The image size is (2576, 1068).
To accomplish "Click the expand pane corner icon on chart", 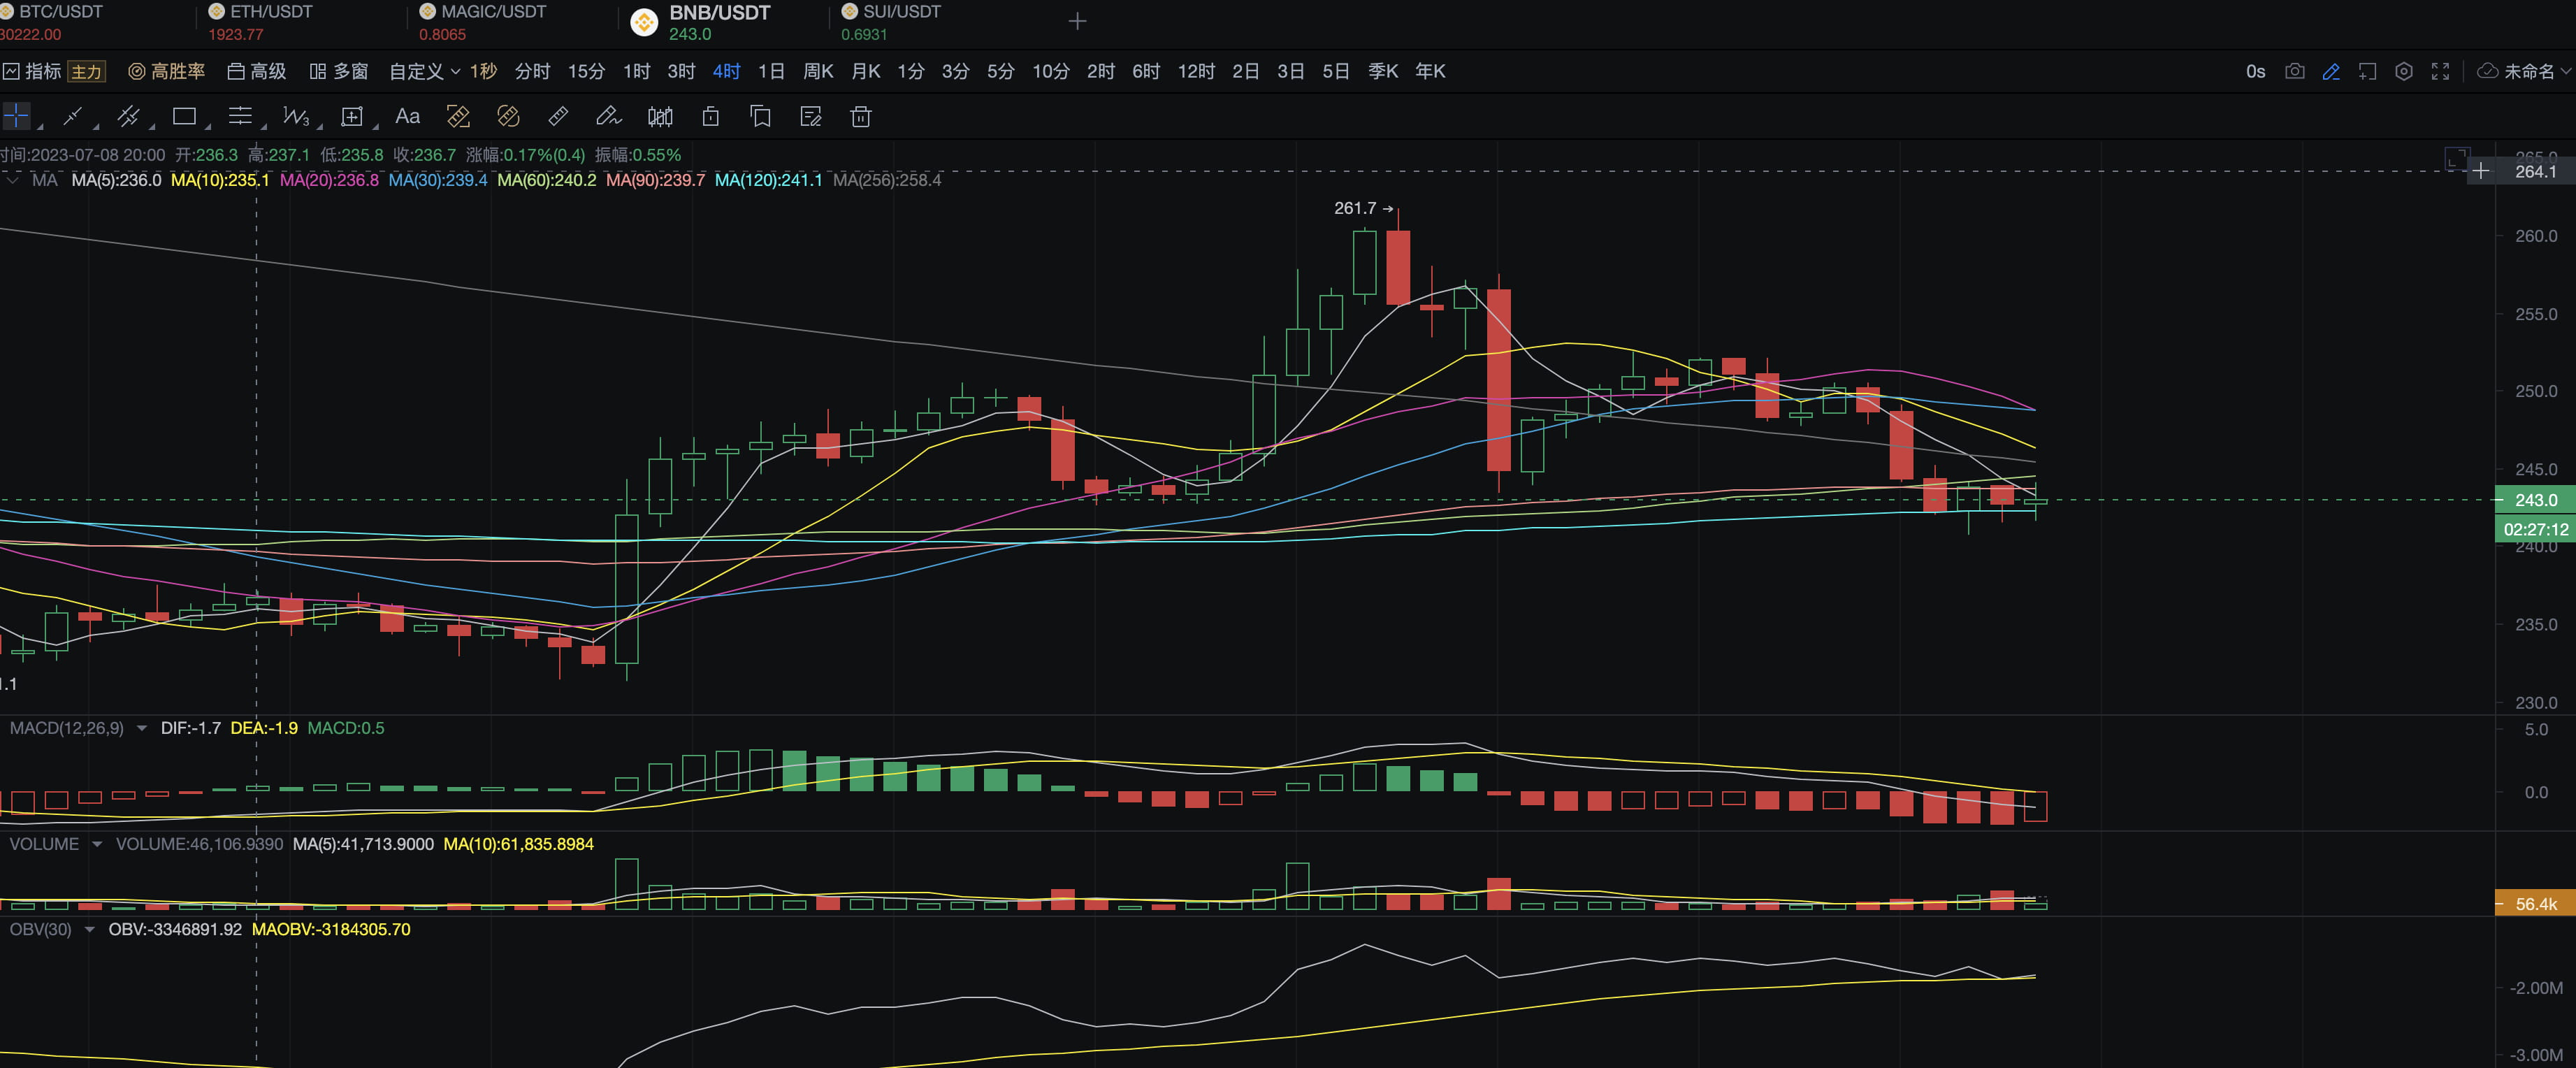I will (2457, 158).
